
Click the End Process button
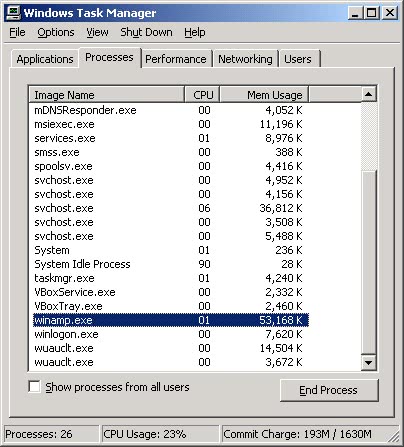tap(329, 390)
